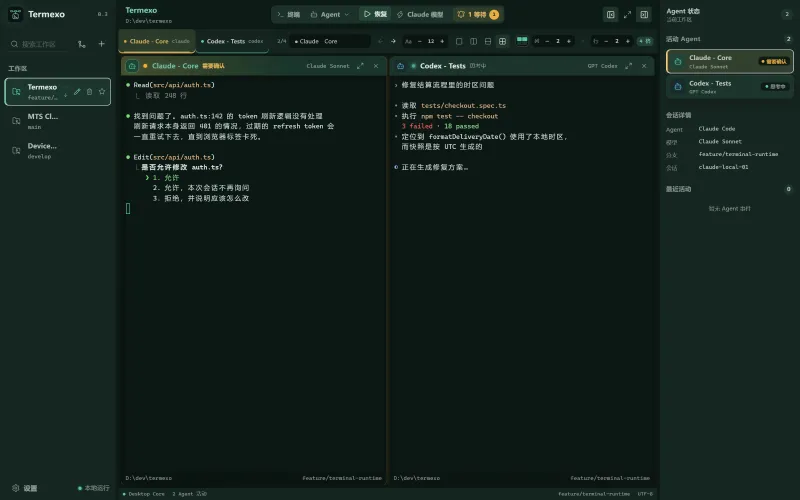The image size is (800, 500).
Task: Choose option 3 reject with explanation
Action: tap(201, 198)
